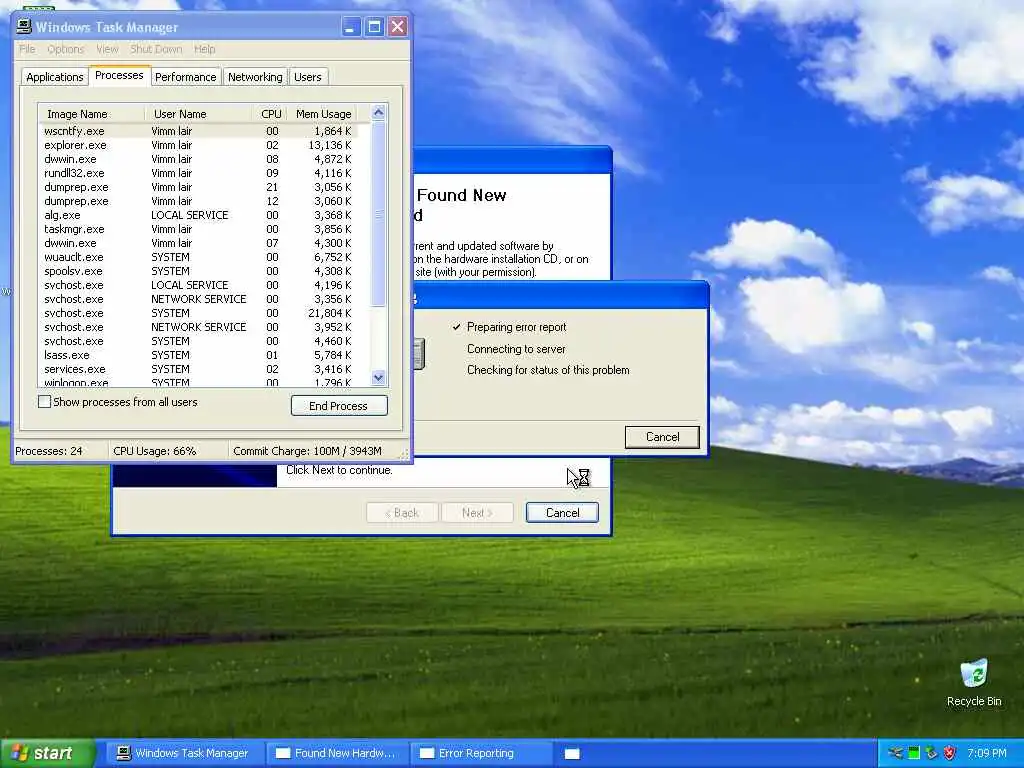Select the taskmgr.exe process row
Image resolution: width=1024 pixels, height=768 pixels.
(198, 229)
